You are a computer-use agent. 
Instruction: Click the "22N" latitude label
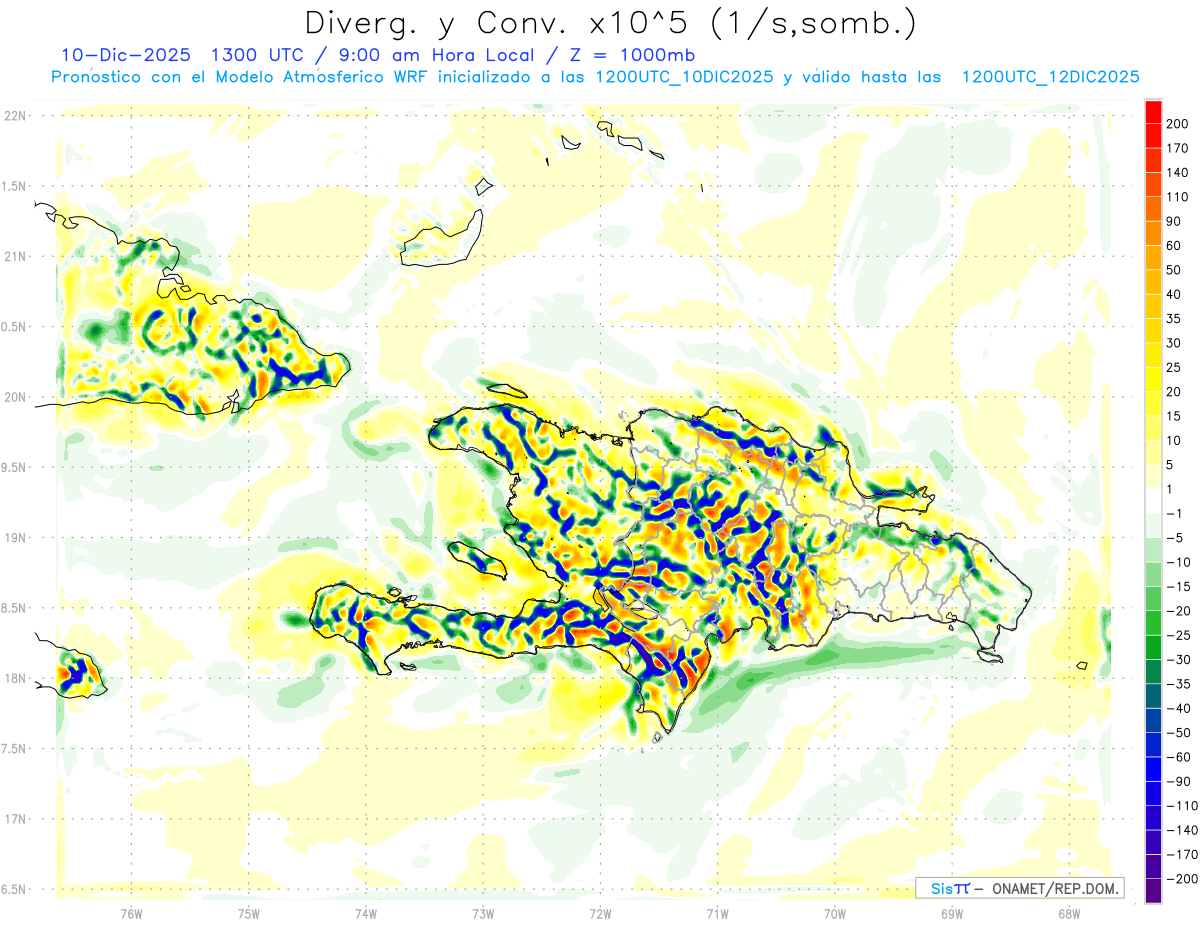click(15, 115)
